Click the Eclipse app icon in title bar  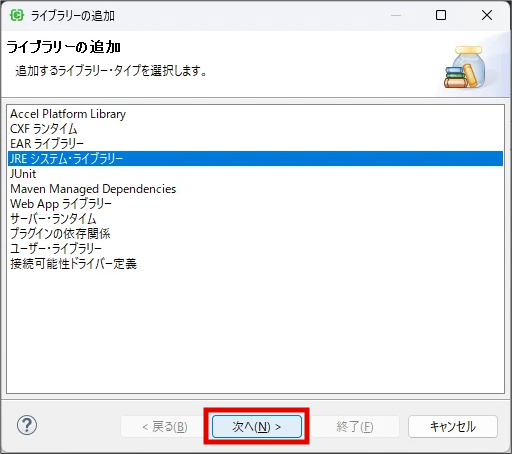17,15
